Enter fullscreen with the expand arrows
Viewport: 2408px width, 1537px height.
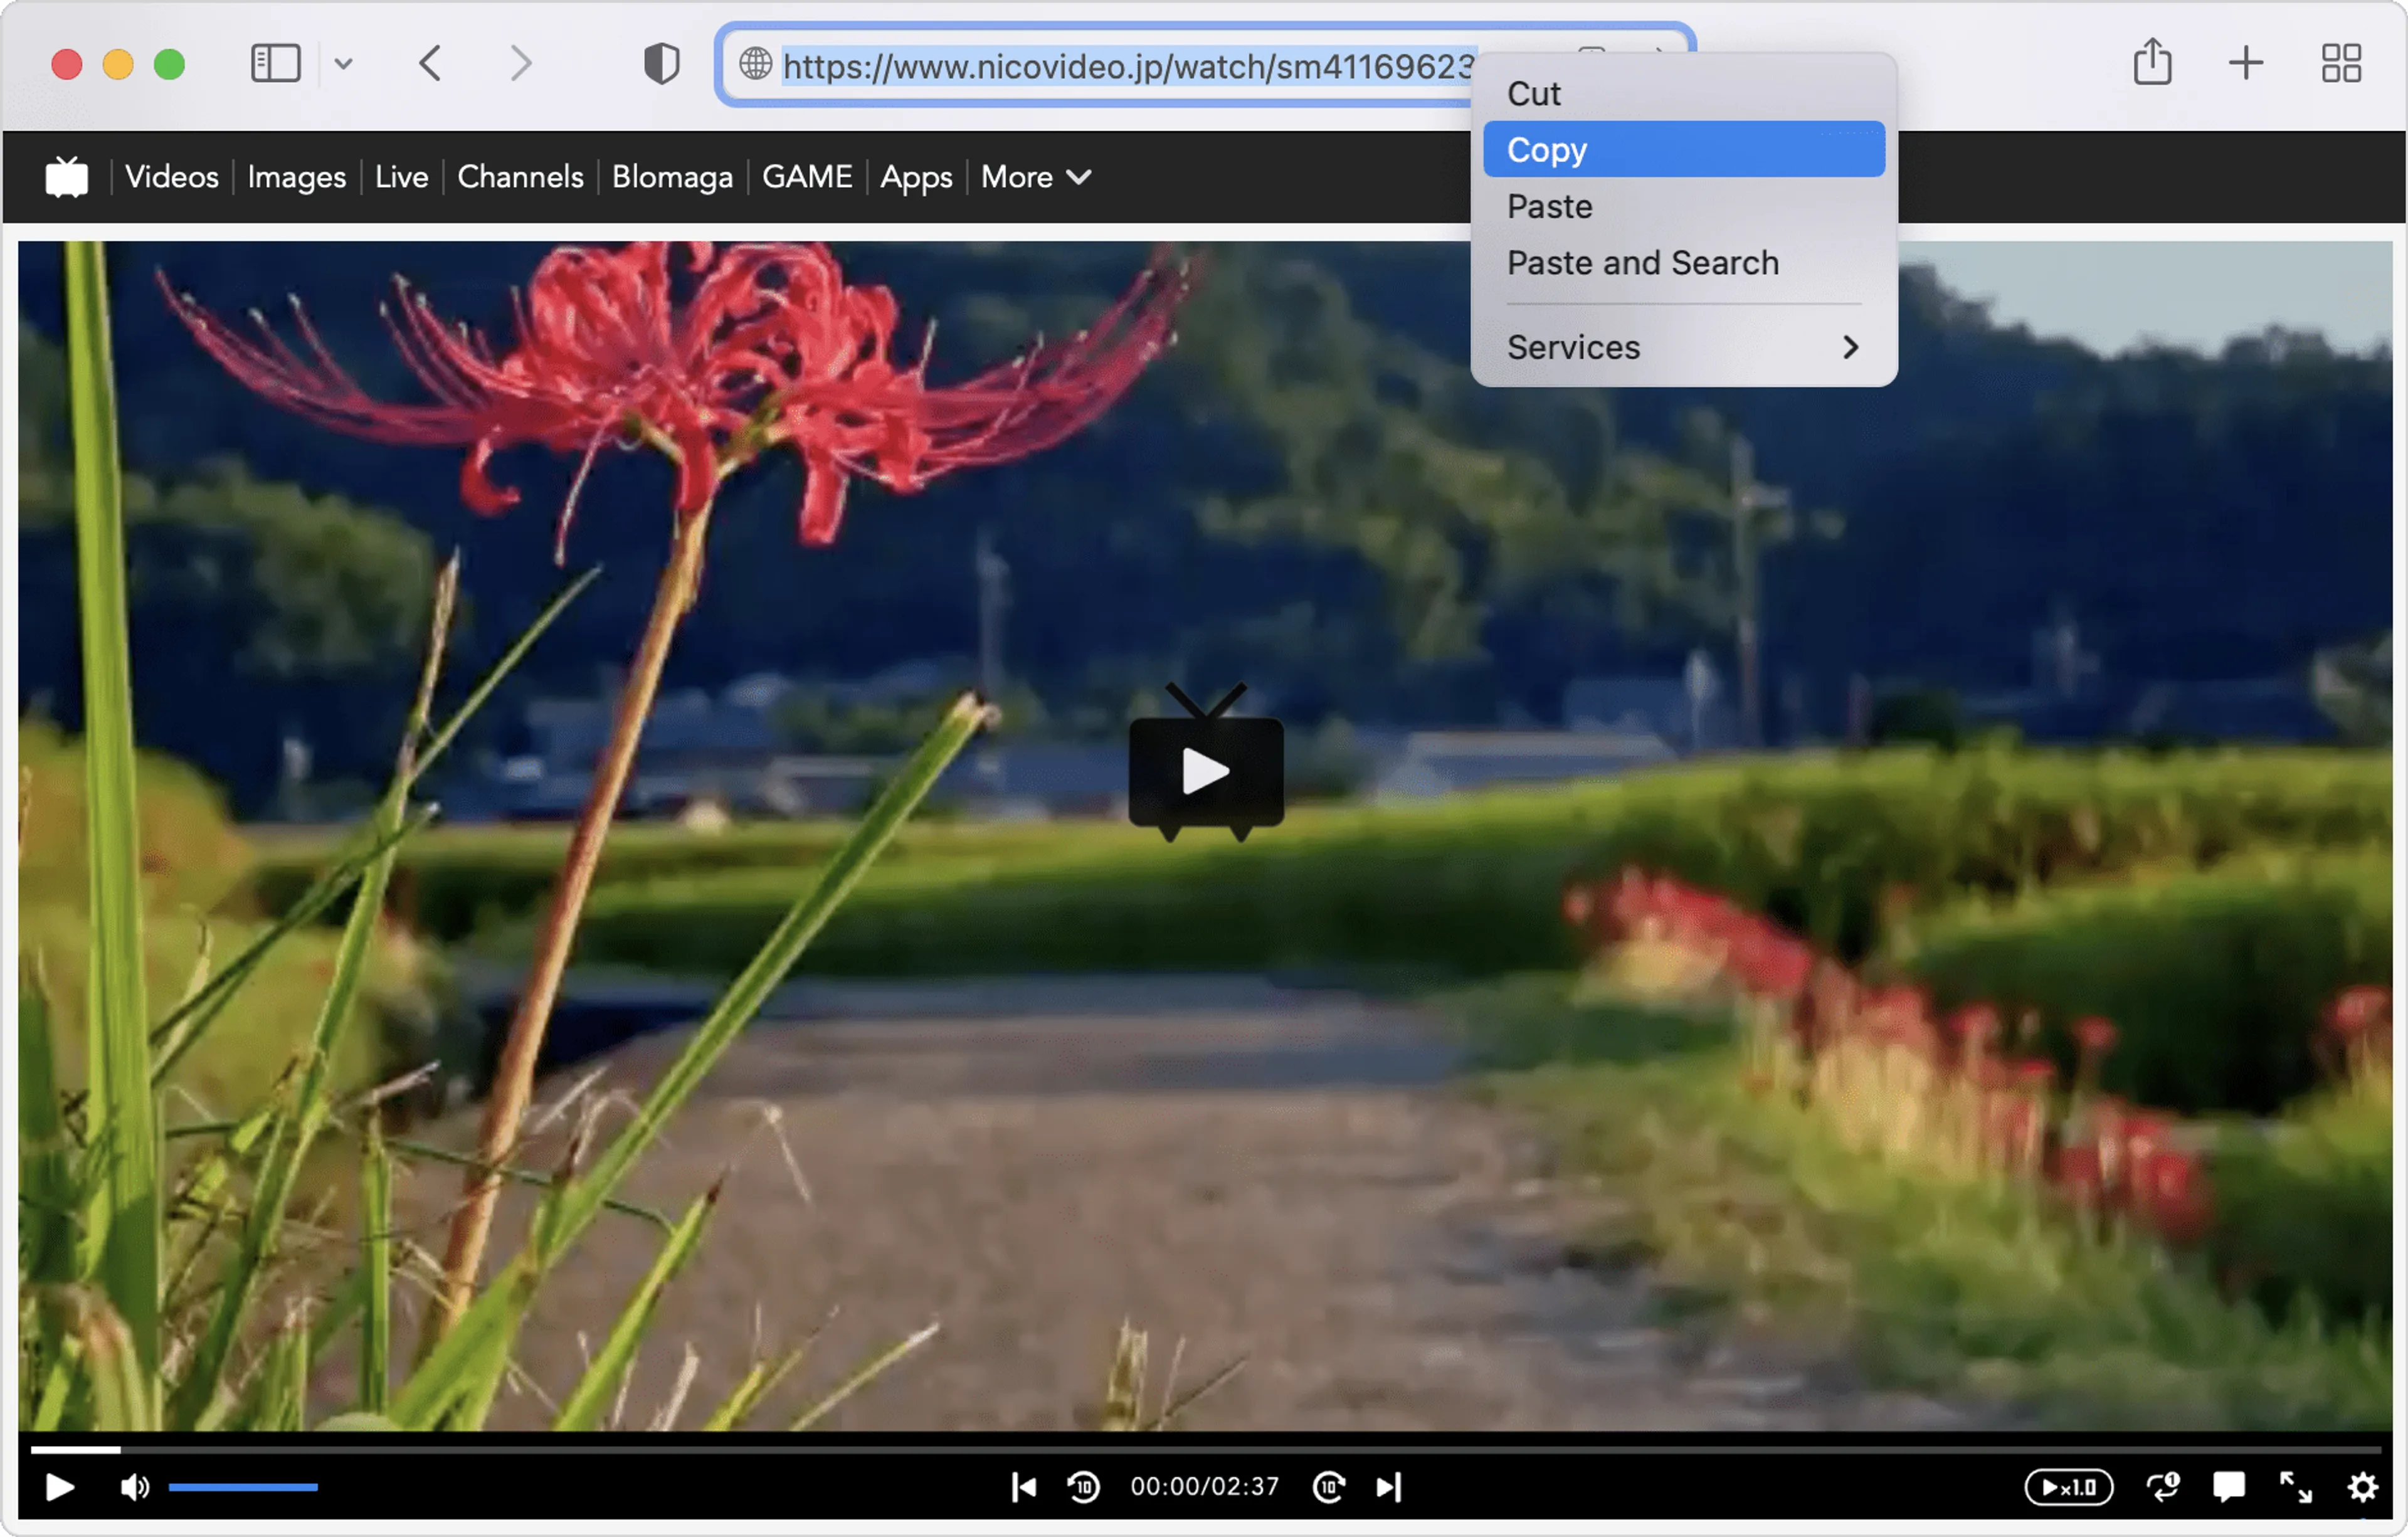coord(2296,1487)
